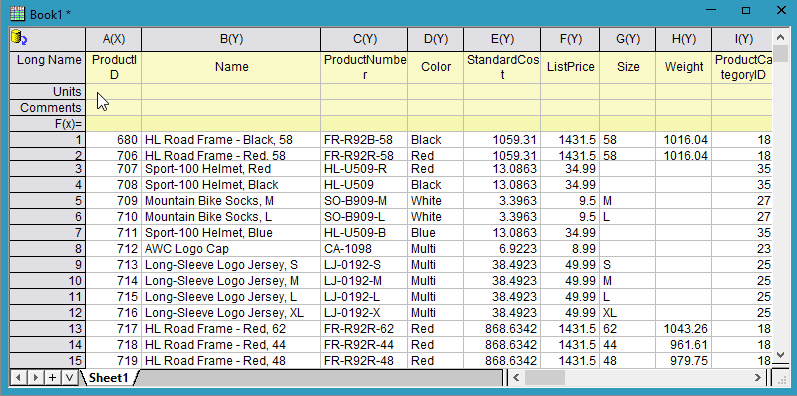Click the Long Name row label
Image resolution: width=797 pixels, height=396 pixels.
click(x=48, y=68)
